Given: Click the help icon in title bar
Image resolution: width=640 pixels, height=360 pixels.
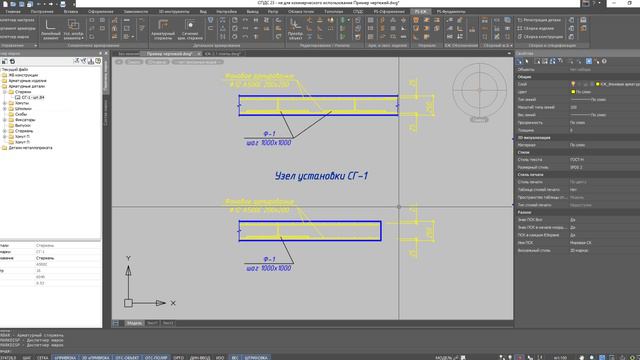Looking at the screenshot, I should click(594, 3).
